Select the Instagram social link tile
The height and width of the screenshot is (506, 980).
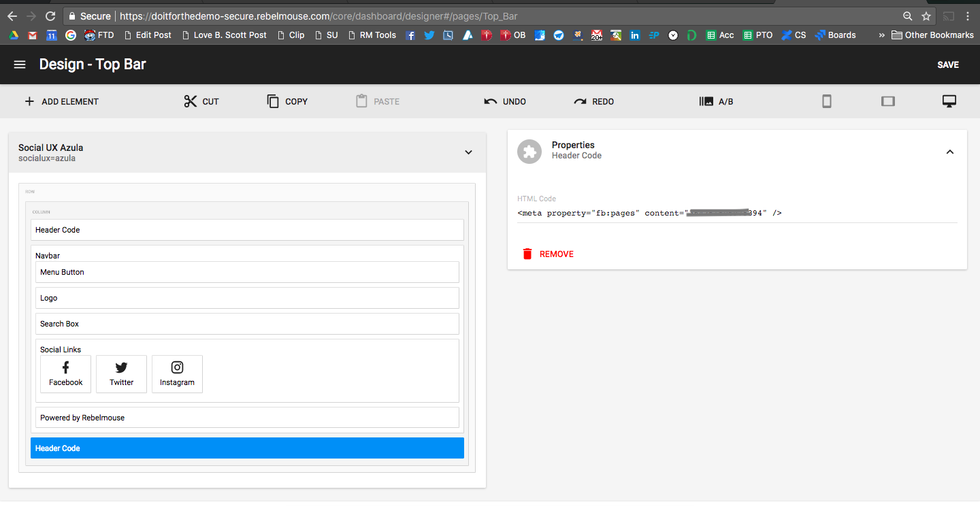point(177,374)
